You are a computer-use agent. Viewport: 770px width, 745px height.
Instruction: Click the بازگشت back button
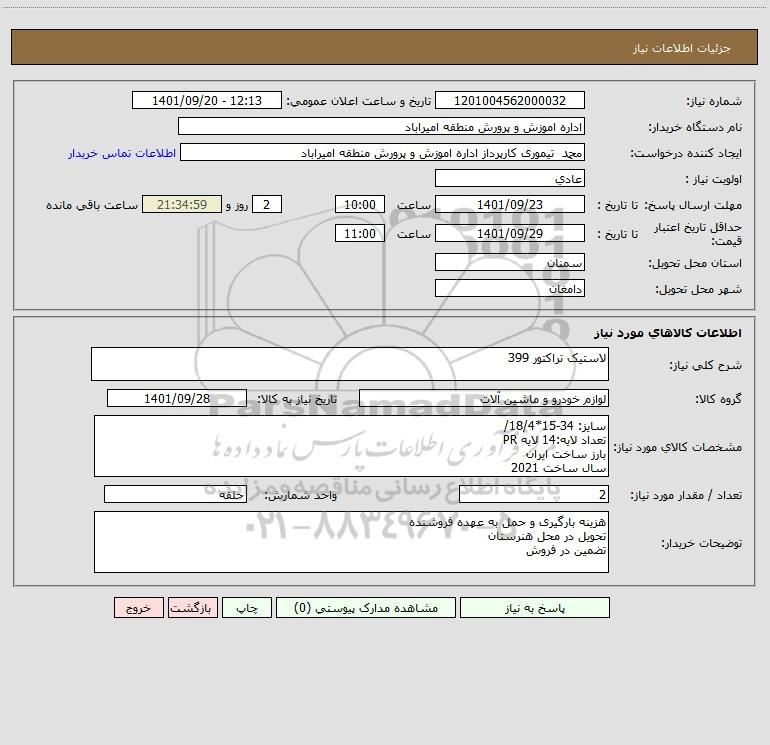click(192, 607)
